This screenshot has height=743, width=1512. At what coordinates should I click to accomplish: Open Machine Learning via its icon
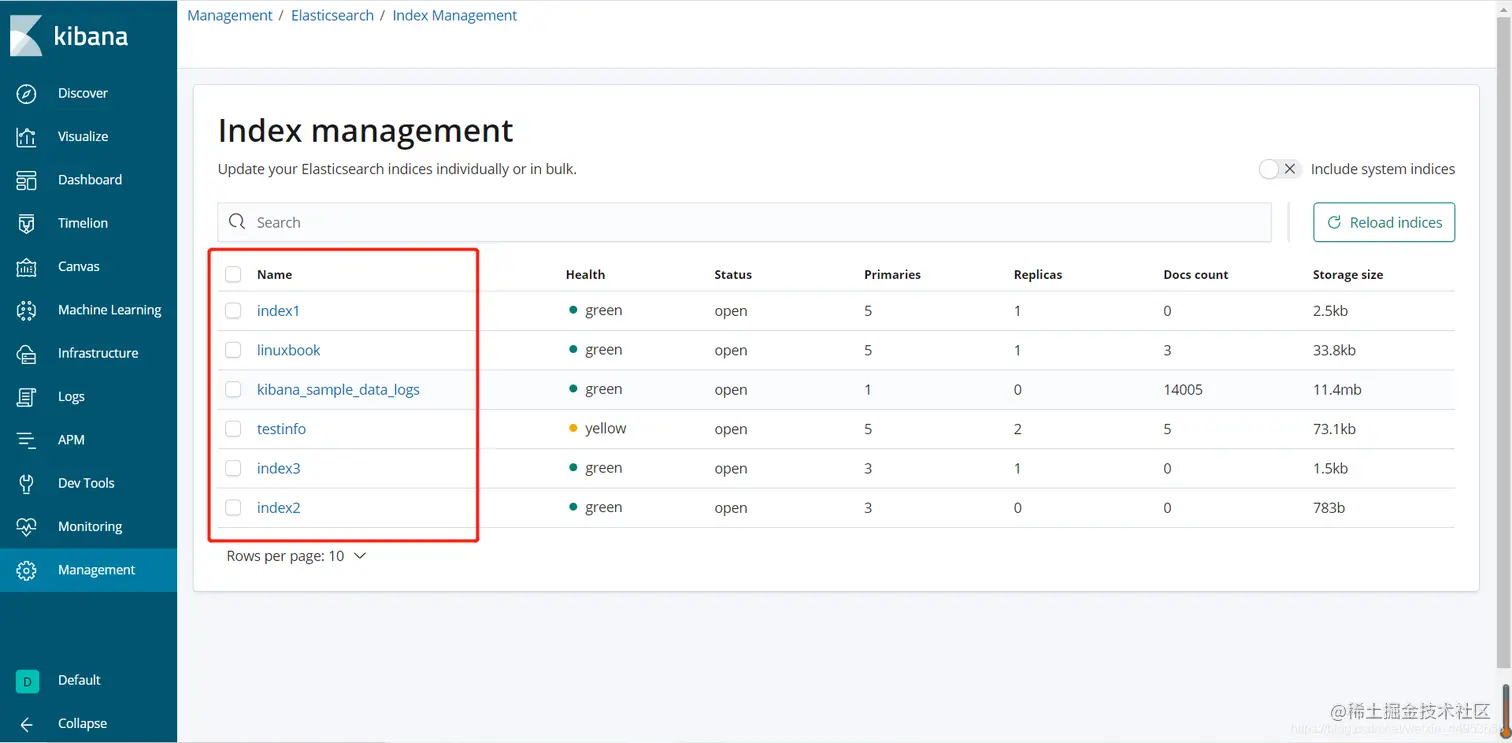(27, 310)
